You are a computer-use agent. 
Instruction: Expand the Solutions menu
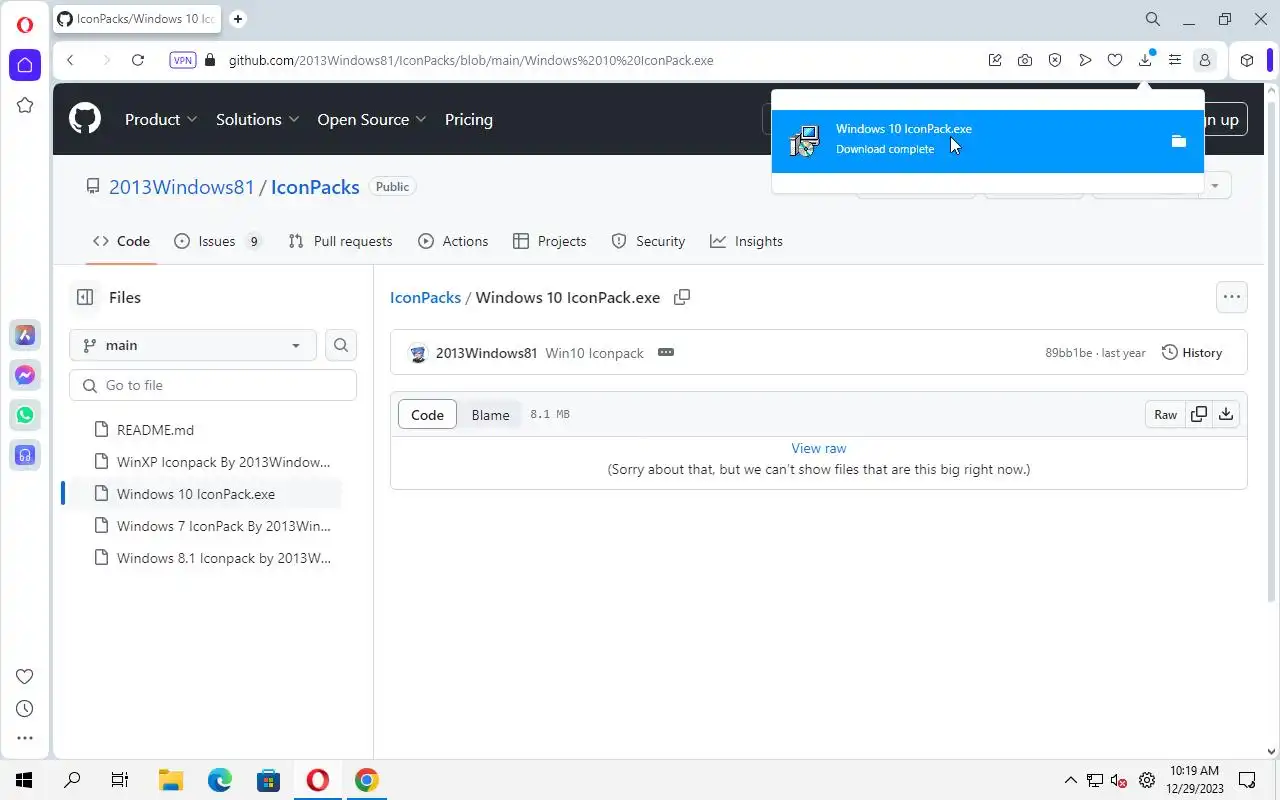coord(258,119)
